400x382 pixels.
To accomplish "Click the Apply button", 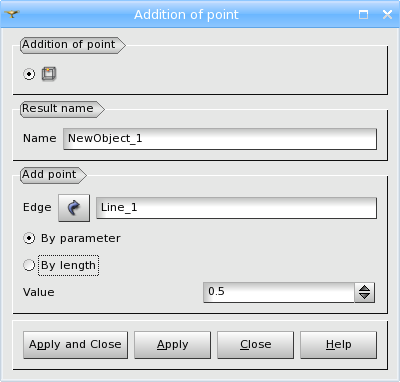I will (172, 345).
